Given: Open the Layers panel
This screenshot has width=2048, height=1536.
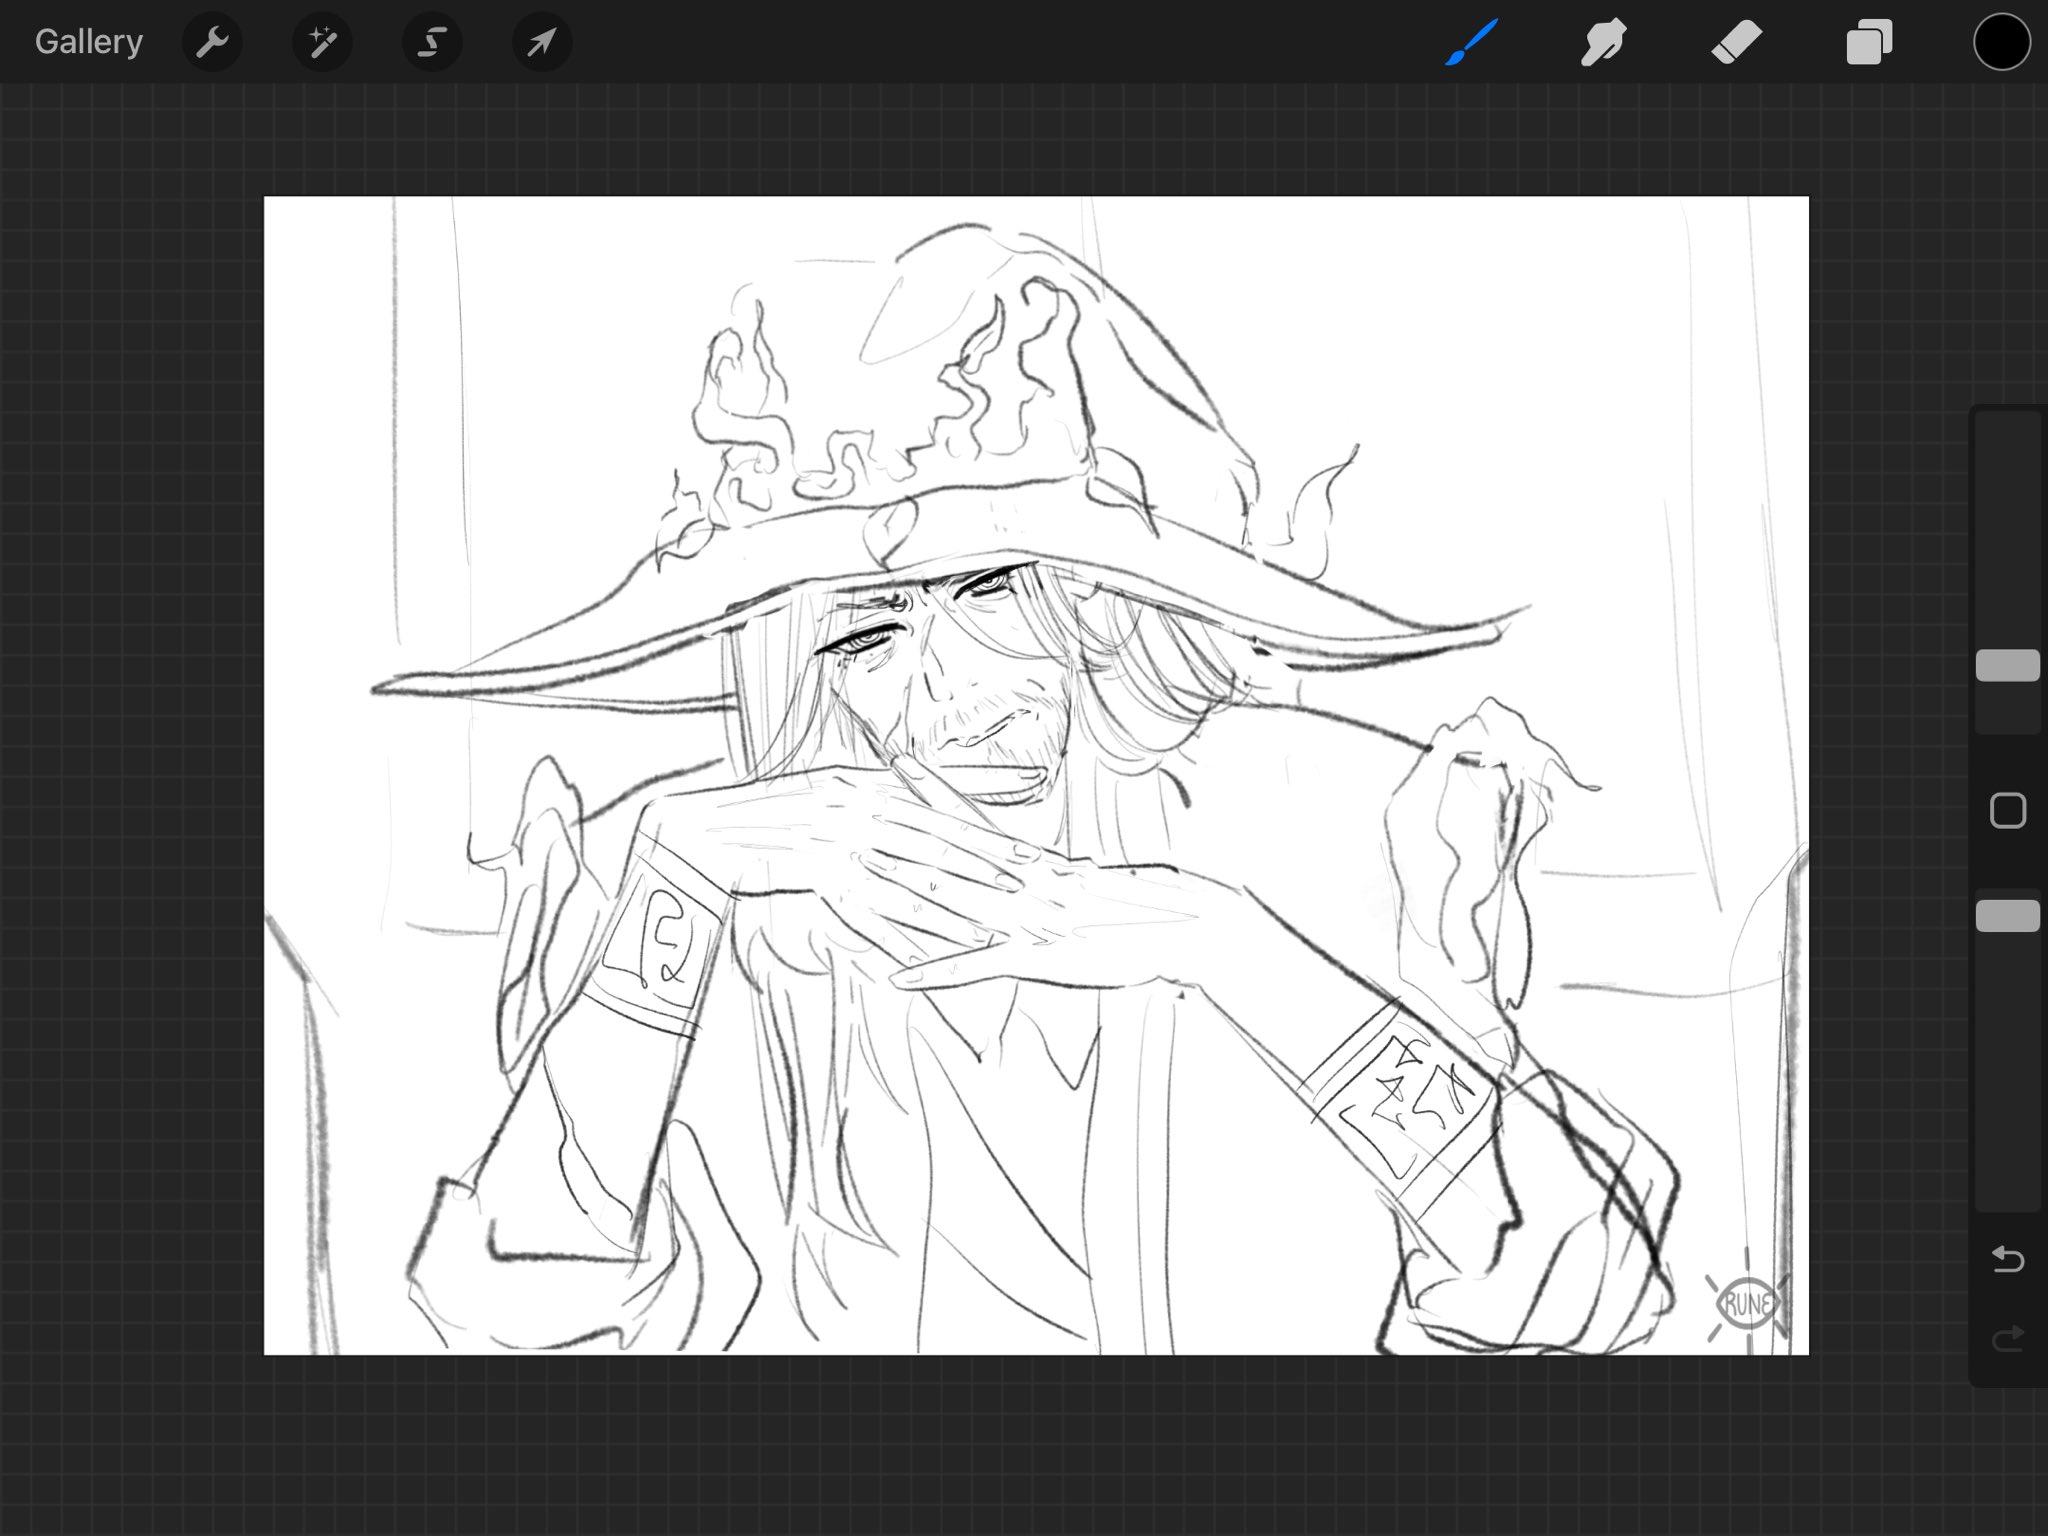Looking at the screenshot, I should click(1868, 42).
